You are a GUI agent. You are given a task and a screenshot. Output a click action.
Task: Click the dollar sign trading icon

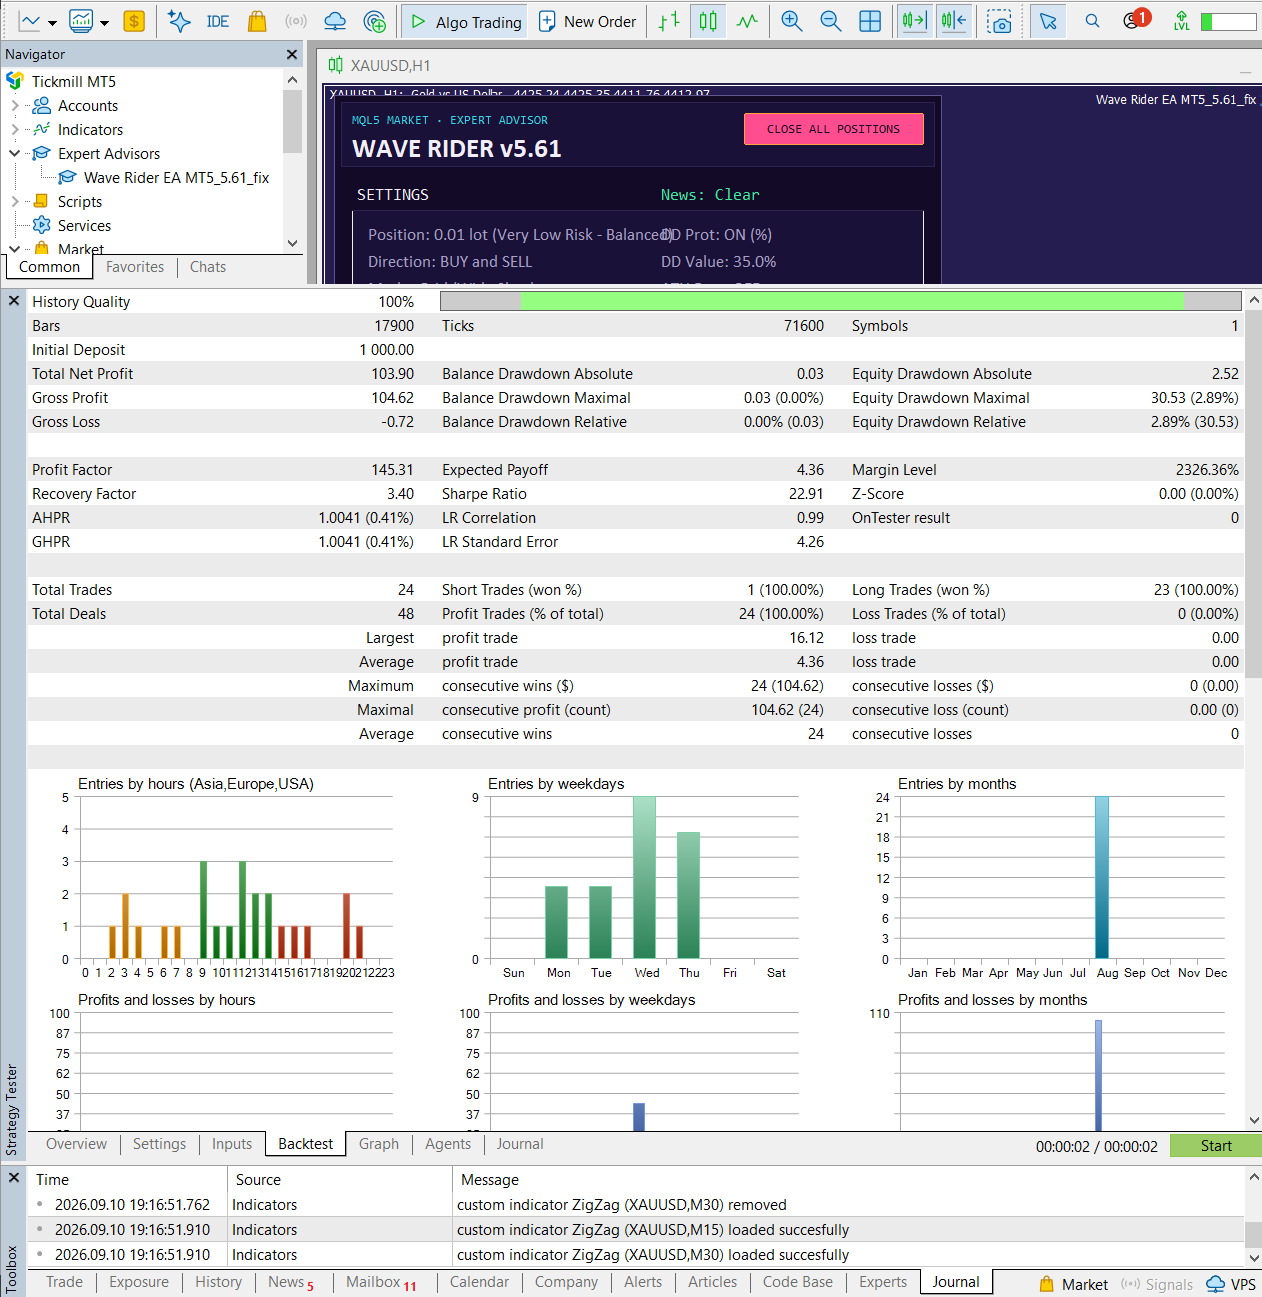[x=134, y=21]
